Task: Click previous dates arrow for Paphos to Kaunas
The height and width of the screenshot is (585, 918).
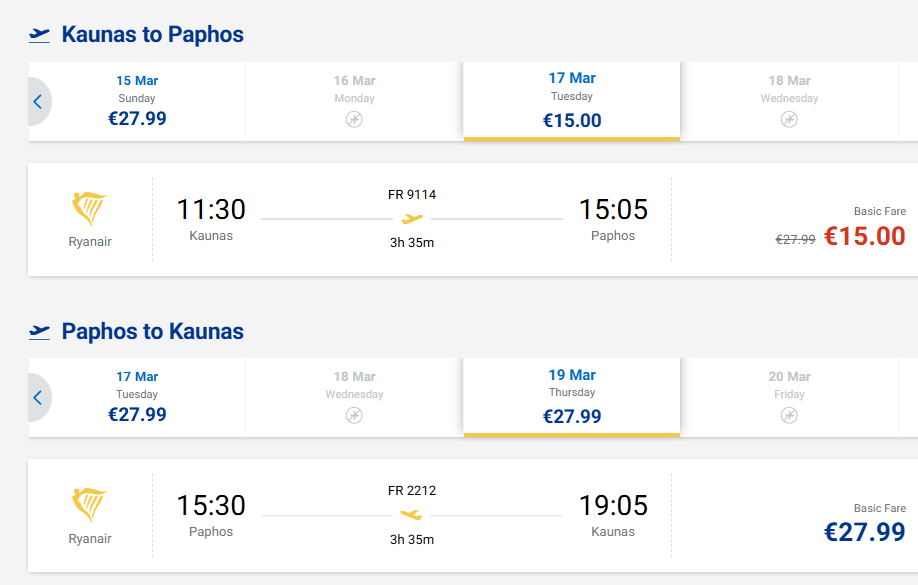Action: (38, 397)
